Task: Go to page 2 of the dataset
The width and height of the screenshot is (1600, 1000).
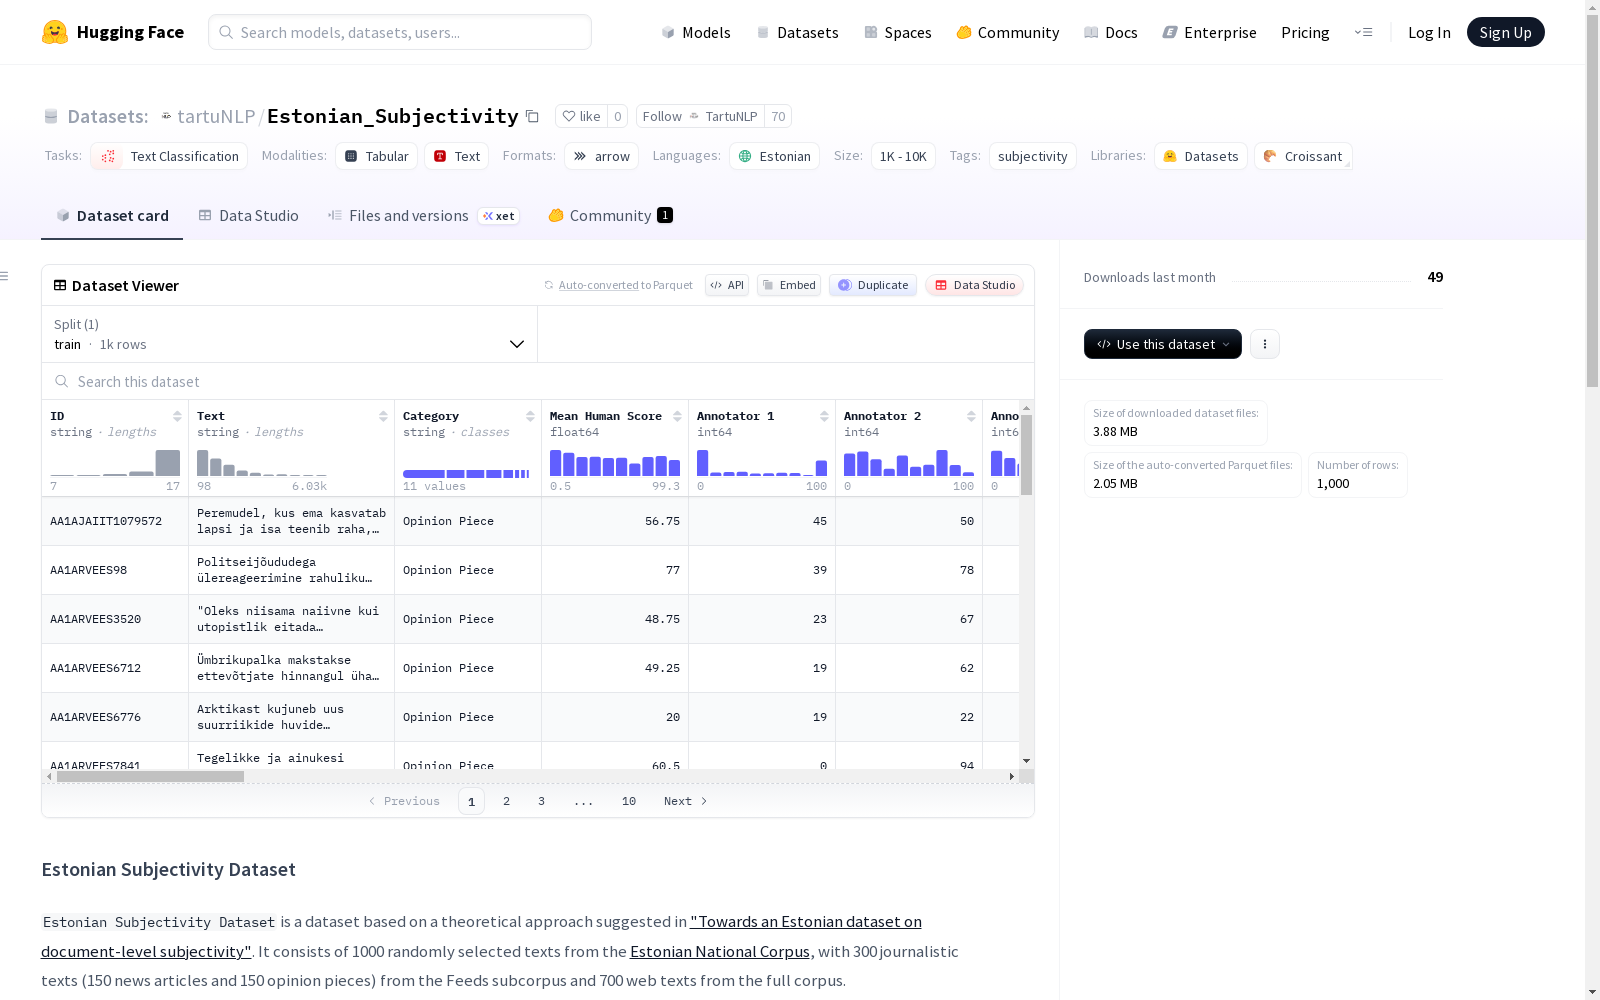Action: pyautogui.click(x=507, y=801)
